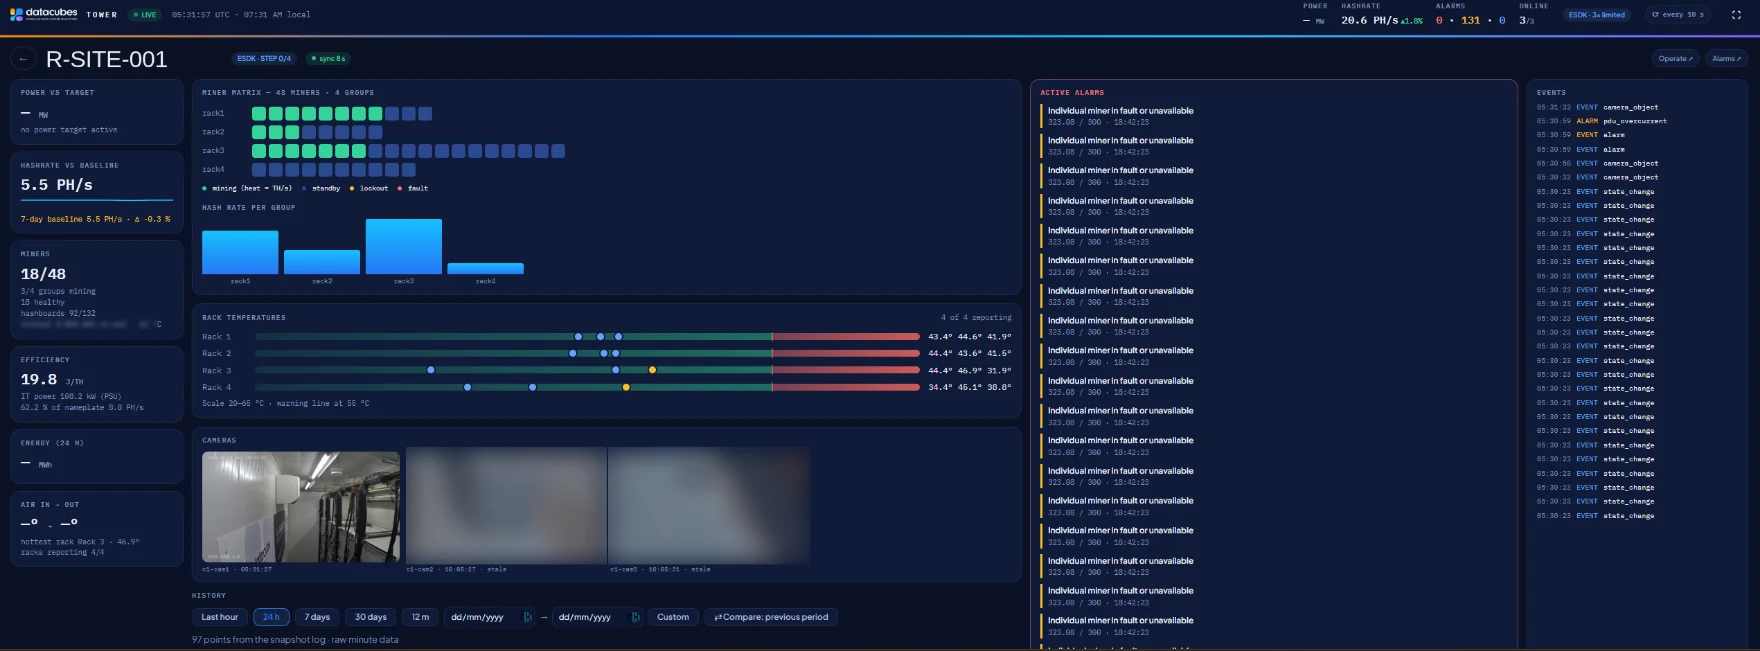Open the refresh interval 'every 10 s' control

[x=1677, y=15]
